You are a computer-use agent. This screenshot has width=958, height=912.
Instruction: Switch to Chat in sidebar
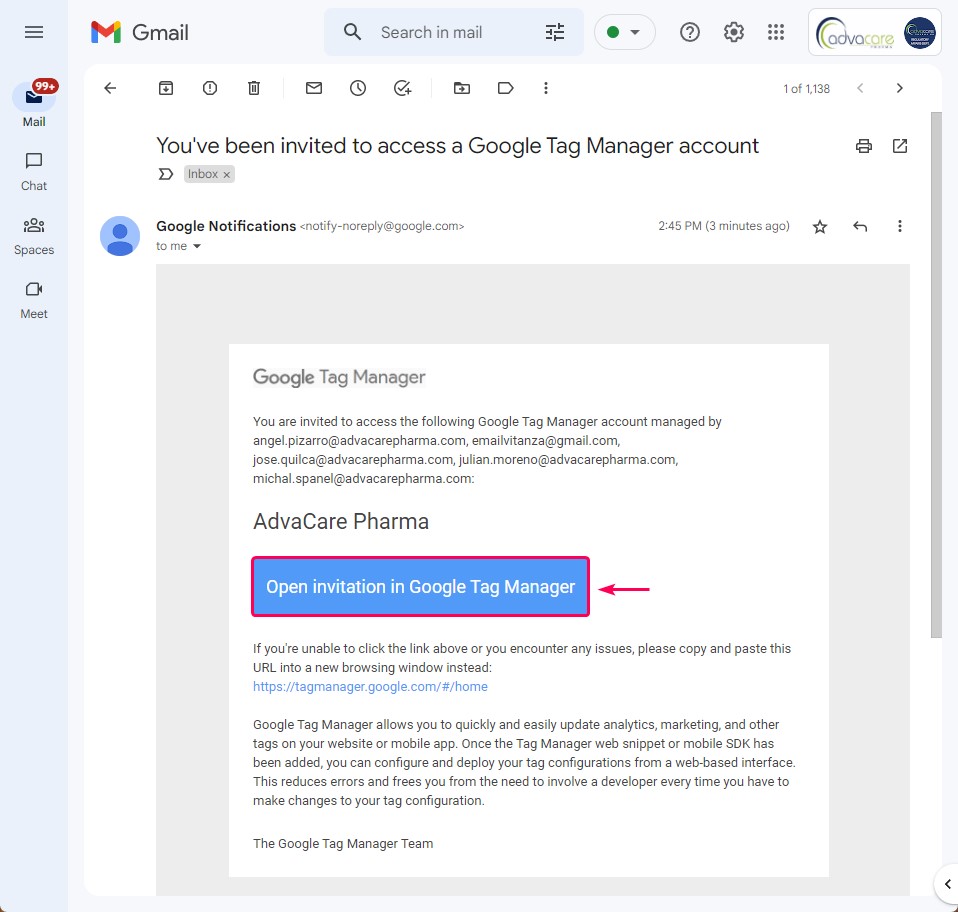tap(34, 172)
